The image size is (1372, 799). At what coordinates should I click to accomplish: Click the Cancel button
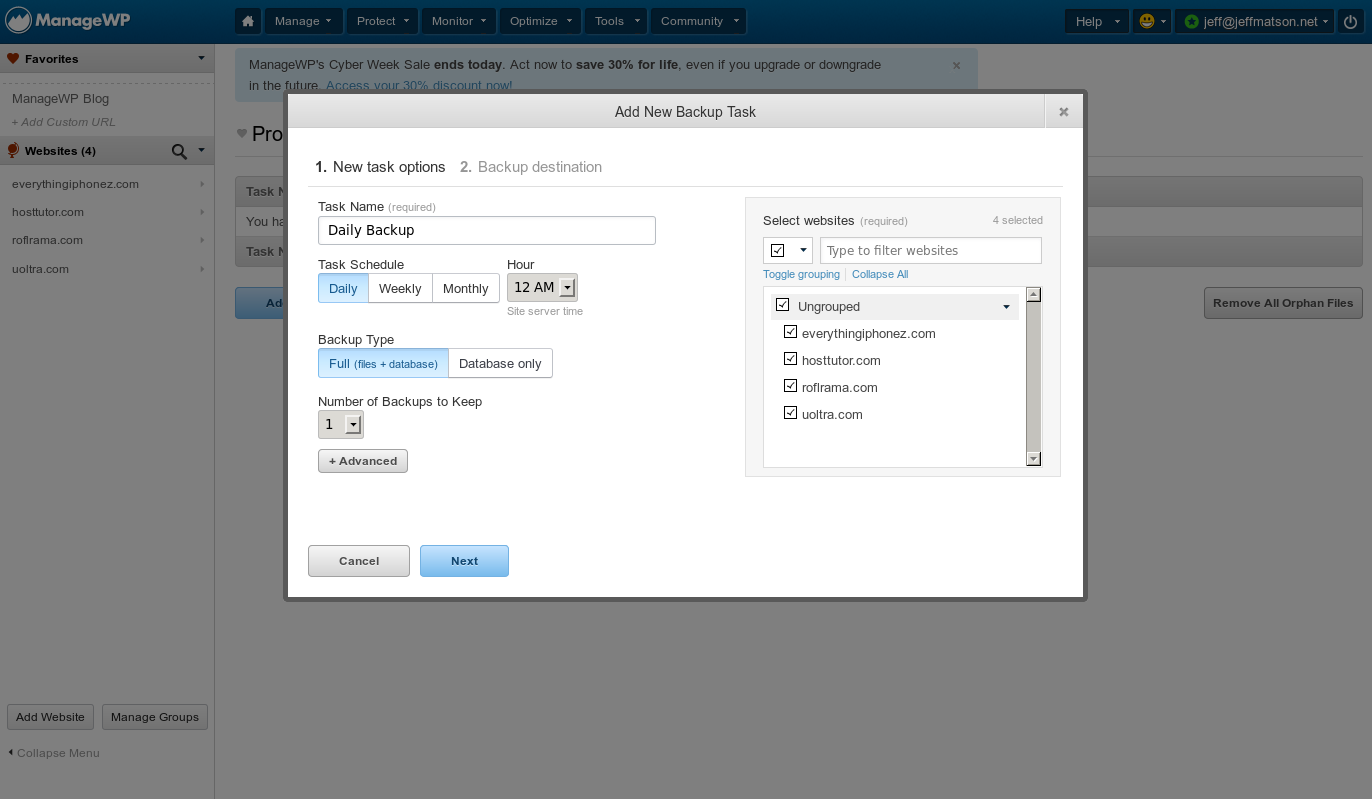(359, 561)
